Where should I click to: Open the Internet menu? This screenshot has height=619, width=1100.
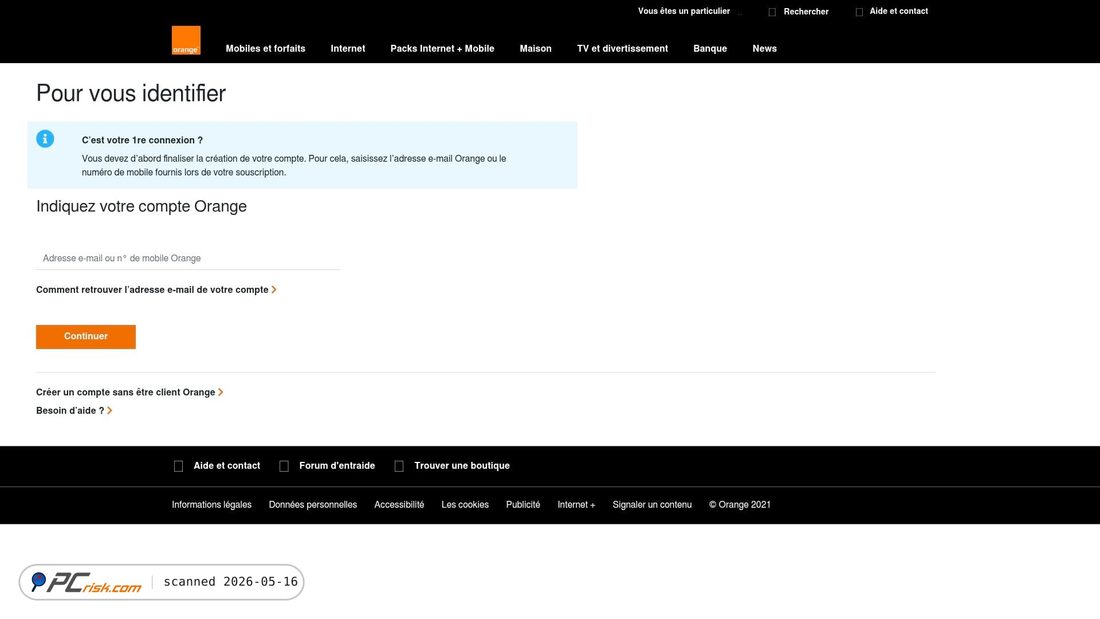coord(348,48)
